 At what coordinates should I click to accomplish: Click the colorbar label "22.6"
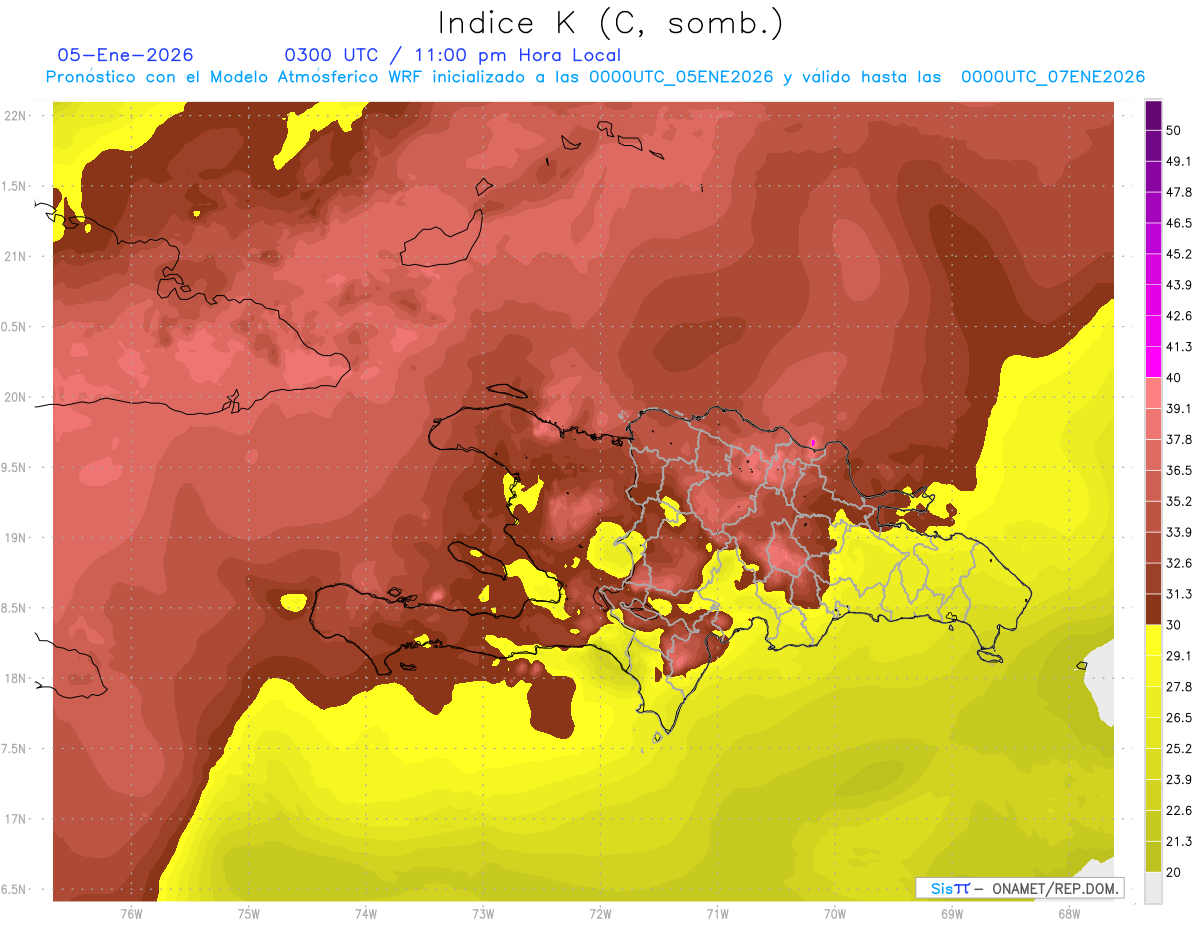pos(1179,811)
